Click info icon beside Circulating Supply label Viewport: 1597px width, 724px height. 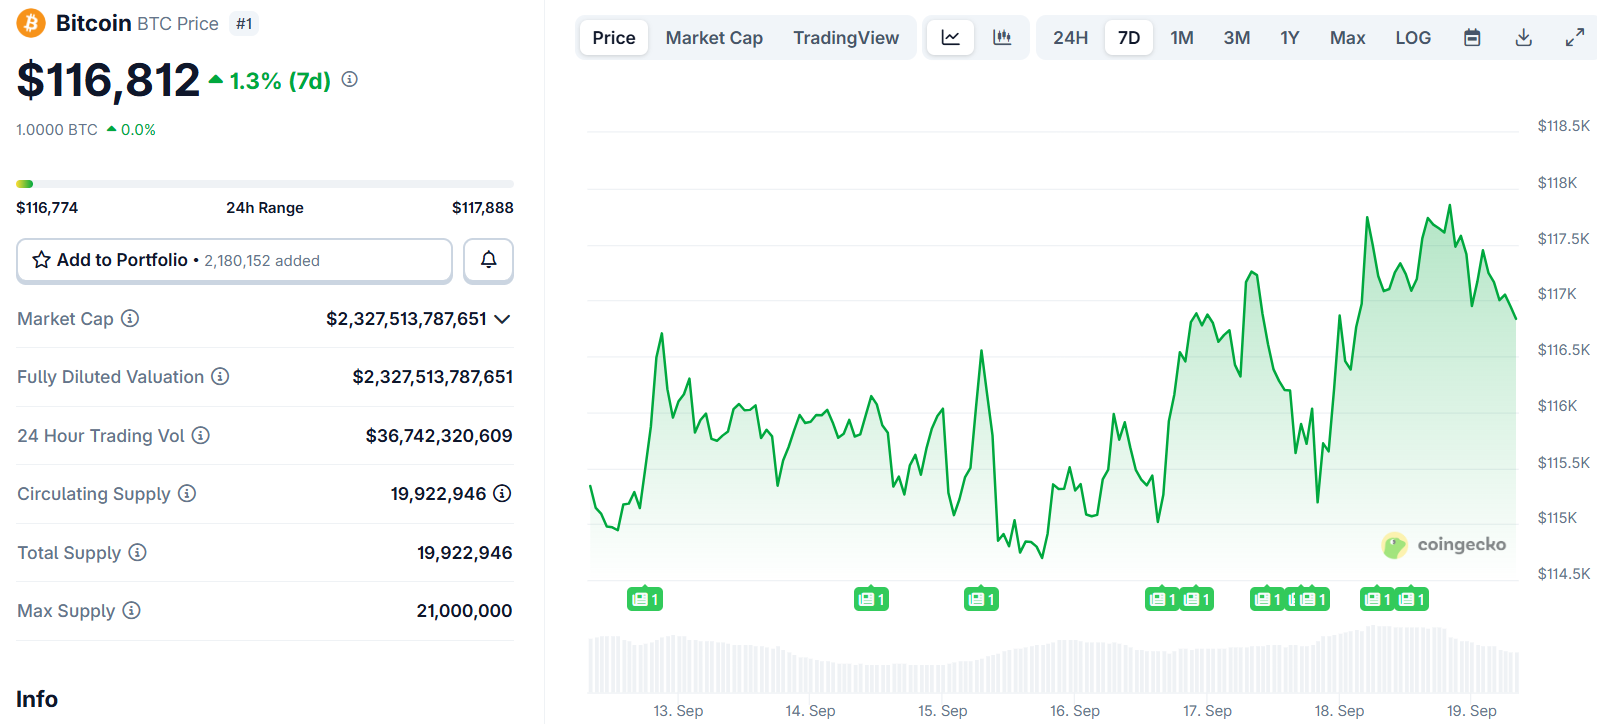coord(187,493)
